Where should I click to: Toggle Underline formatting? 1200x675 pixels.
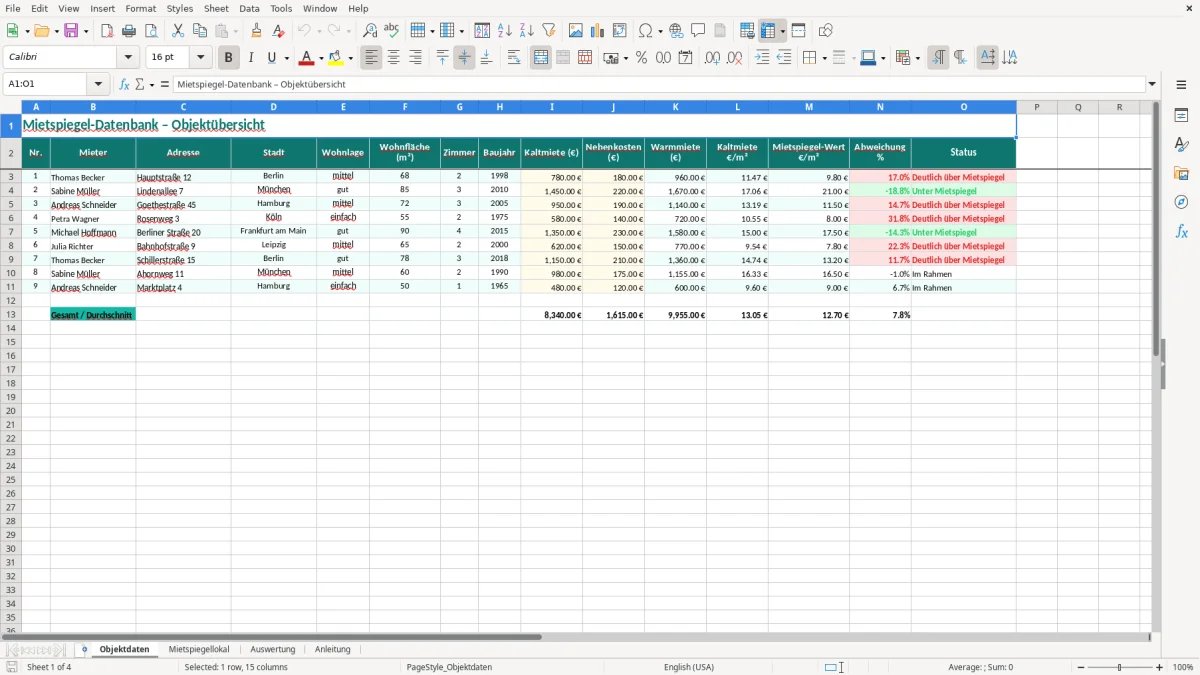click(272, 58)
